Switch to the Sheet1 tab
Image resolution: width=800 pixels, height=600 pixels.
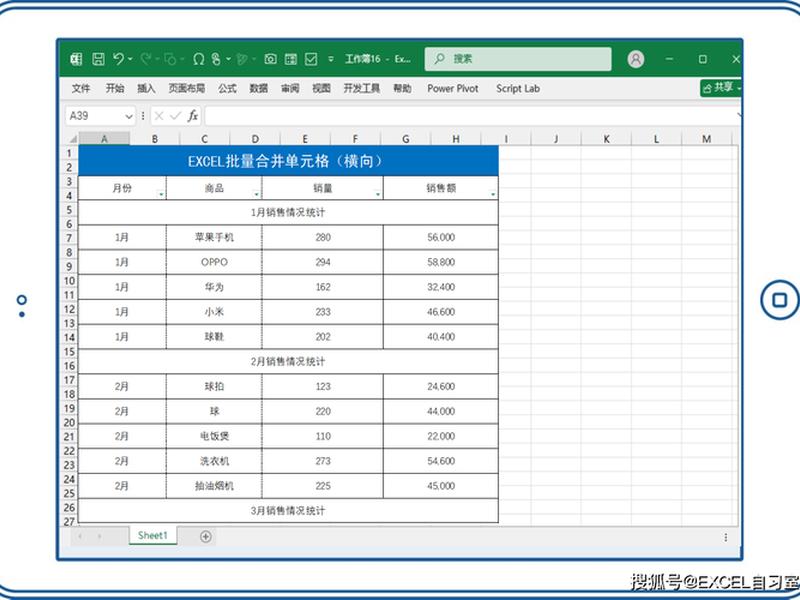click(153, 535)
